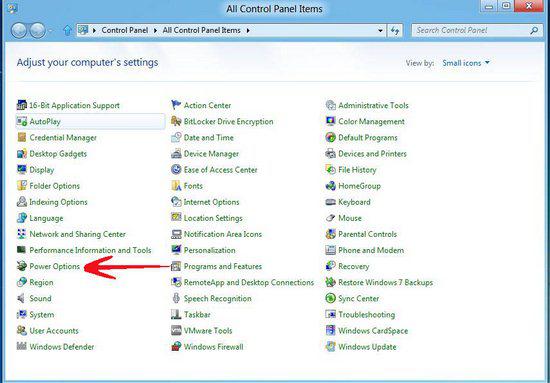This screenshot has height=383, width=550.
Task: Open VMware Tools link
Action: (x=208, y=331)
